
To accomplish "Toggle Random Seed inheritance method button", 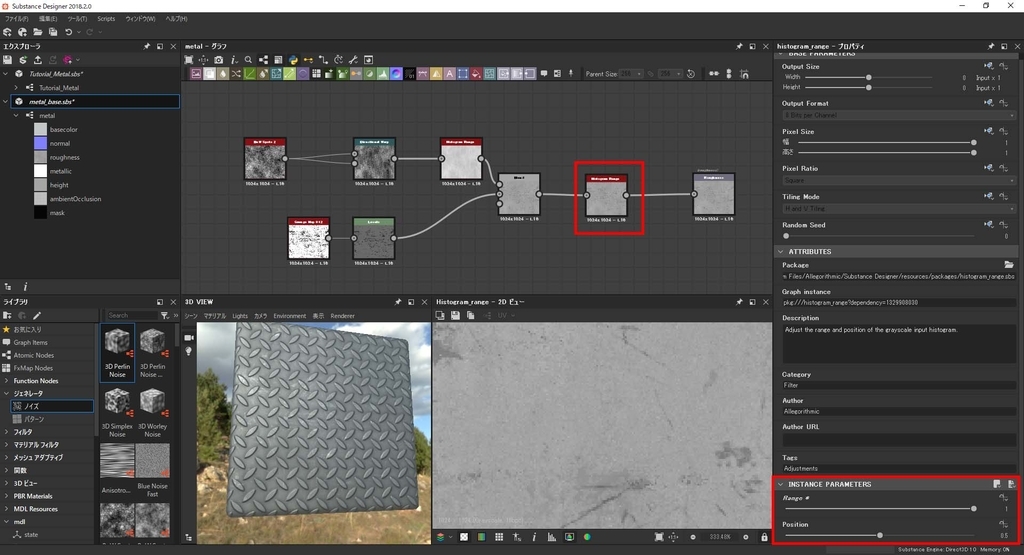I will click(x=989, y=225).
